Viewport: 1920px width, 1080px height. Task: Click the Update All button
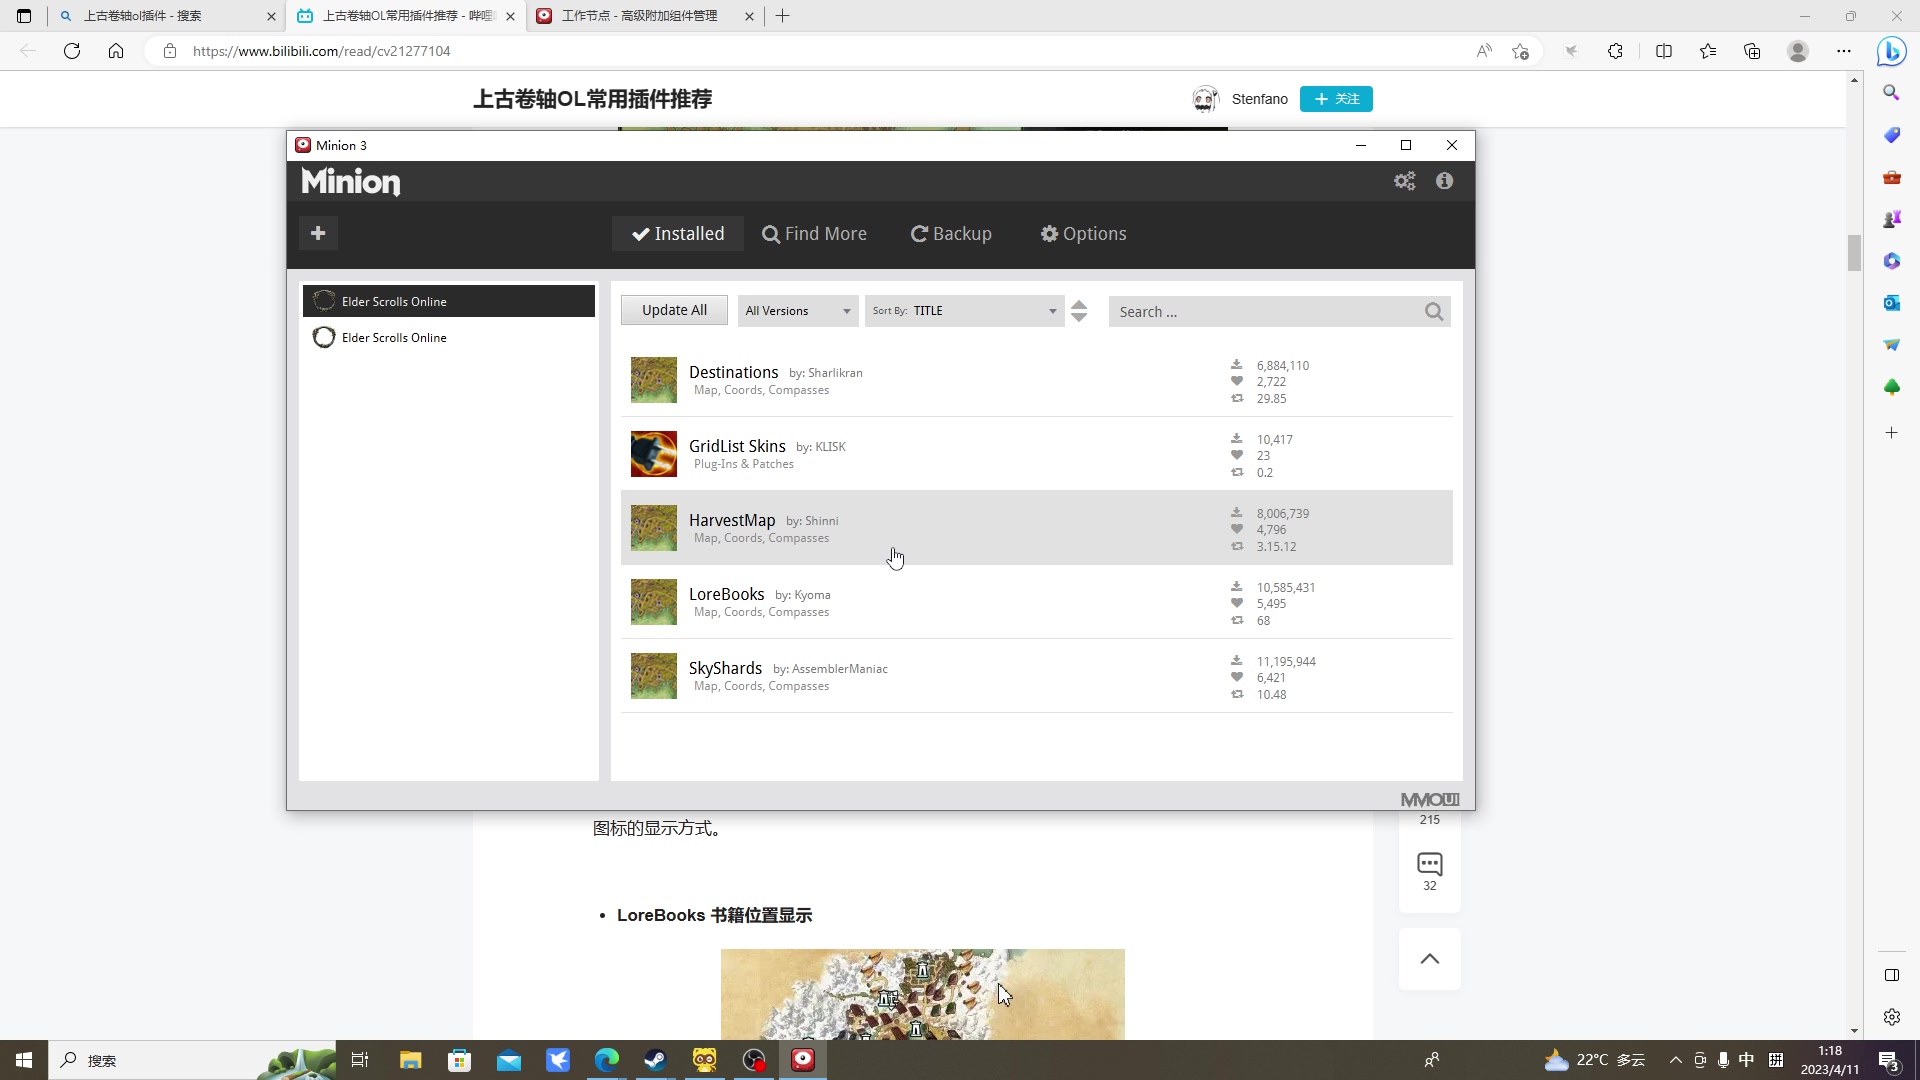click(x=674, y=310)
